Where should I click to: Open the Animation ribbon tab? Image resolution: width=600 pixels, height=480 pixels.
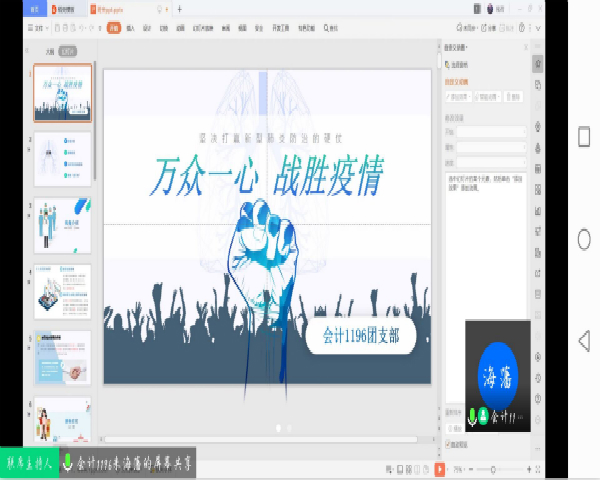(x=180, y=28)
